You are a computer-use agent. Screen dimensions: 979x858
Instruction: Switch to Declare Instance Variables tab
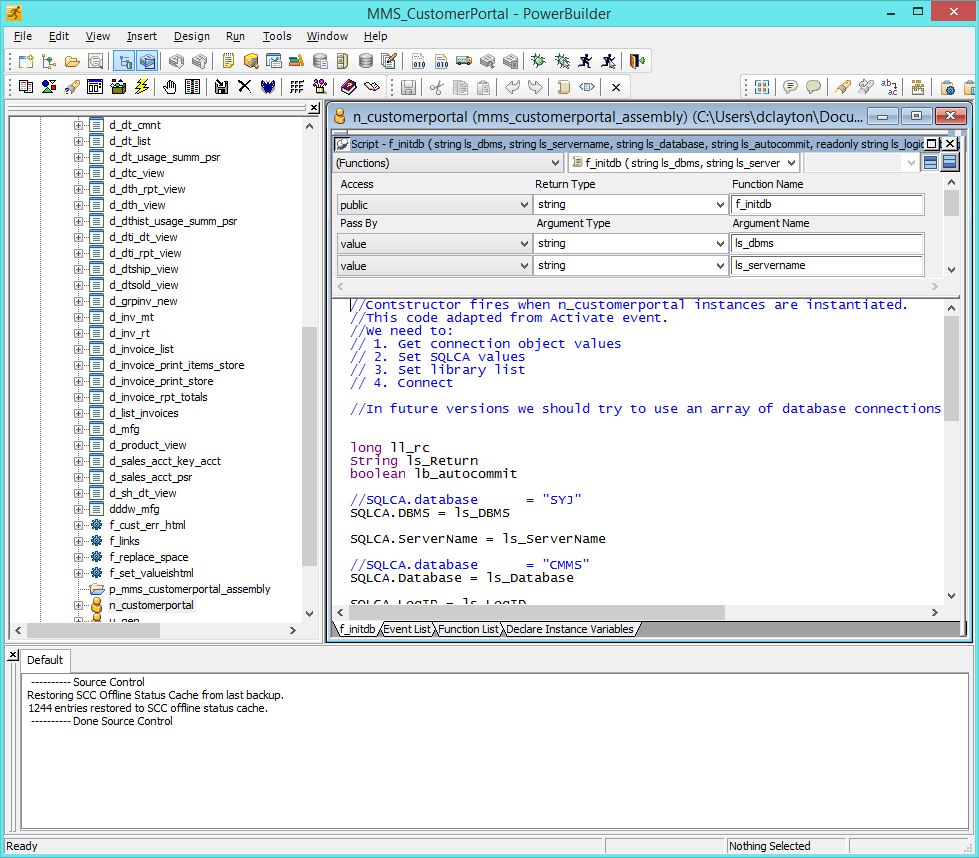tap(569, 629)
